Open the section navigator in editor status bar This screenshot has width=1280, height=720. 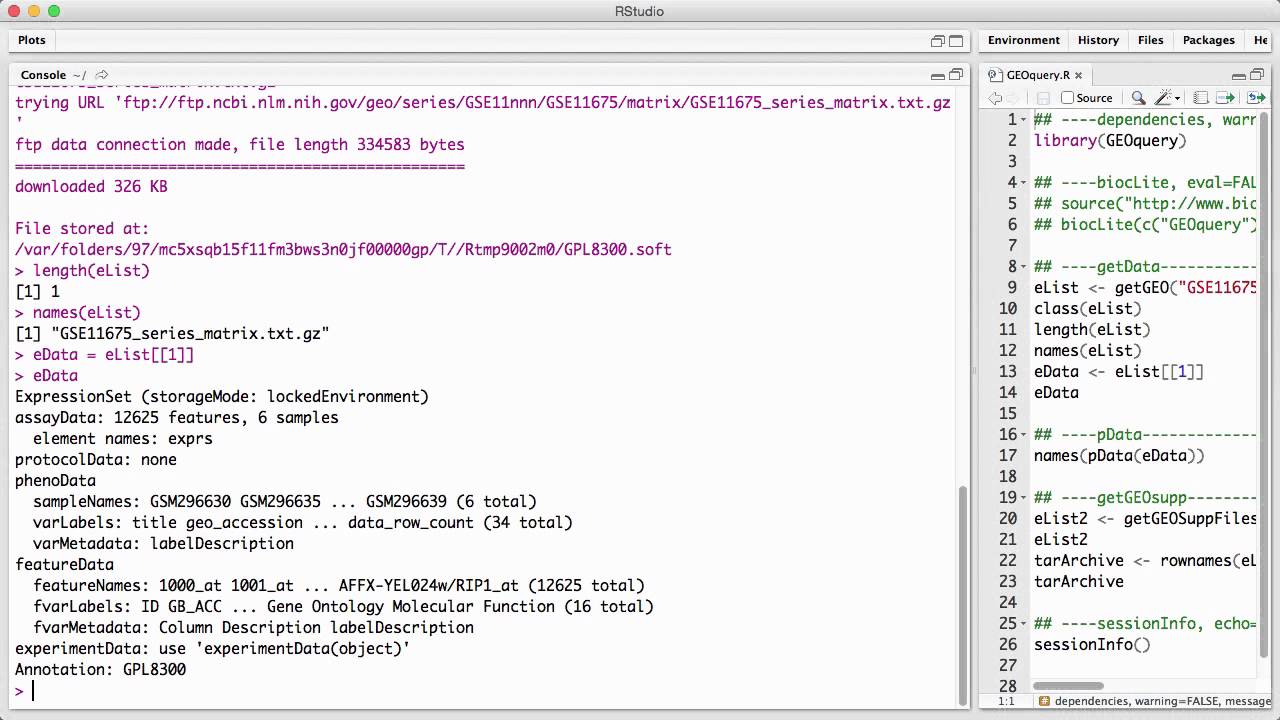point(1155,702)
